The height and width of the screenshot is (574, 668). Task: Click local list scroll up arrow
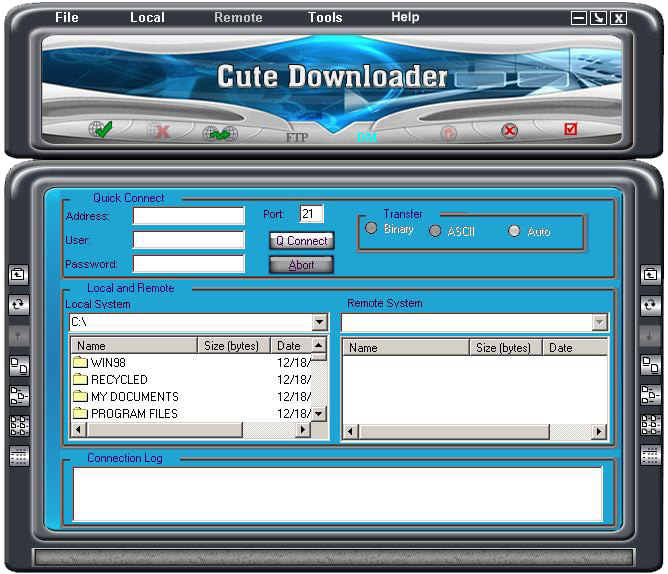[319, 345]
